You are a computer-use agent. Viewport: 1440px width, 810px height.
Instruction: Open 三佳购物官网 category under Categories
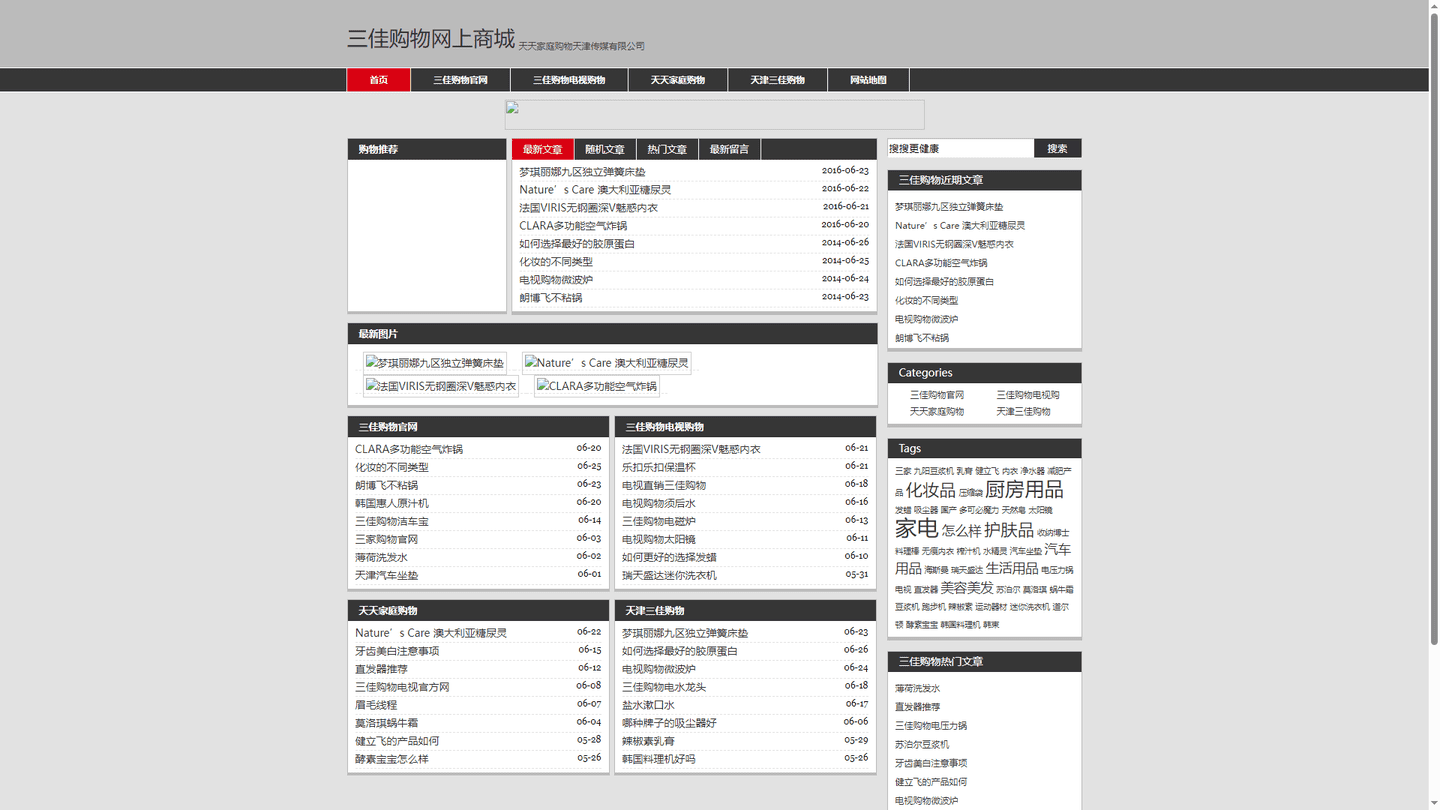937,395
